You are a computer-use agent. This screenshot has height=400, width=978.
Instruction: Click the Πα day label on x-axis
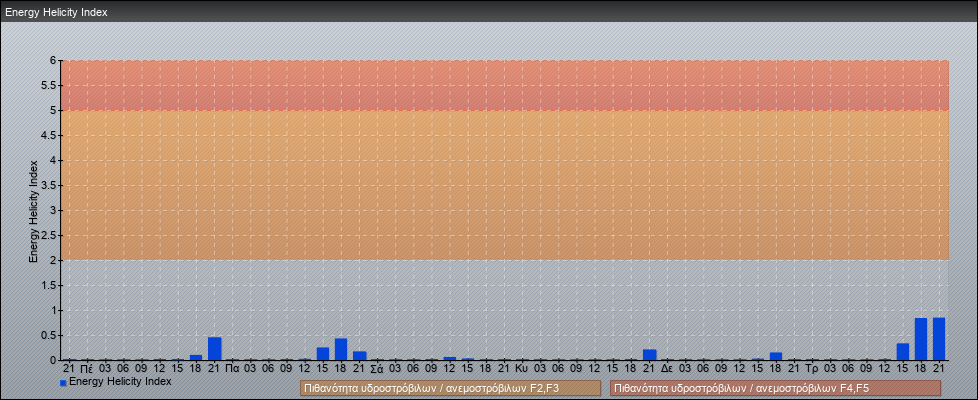[232, 369]
